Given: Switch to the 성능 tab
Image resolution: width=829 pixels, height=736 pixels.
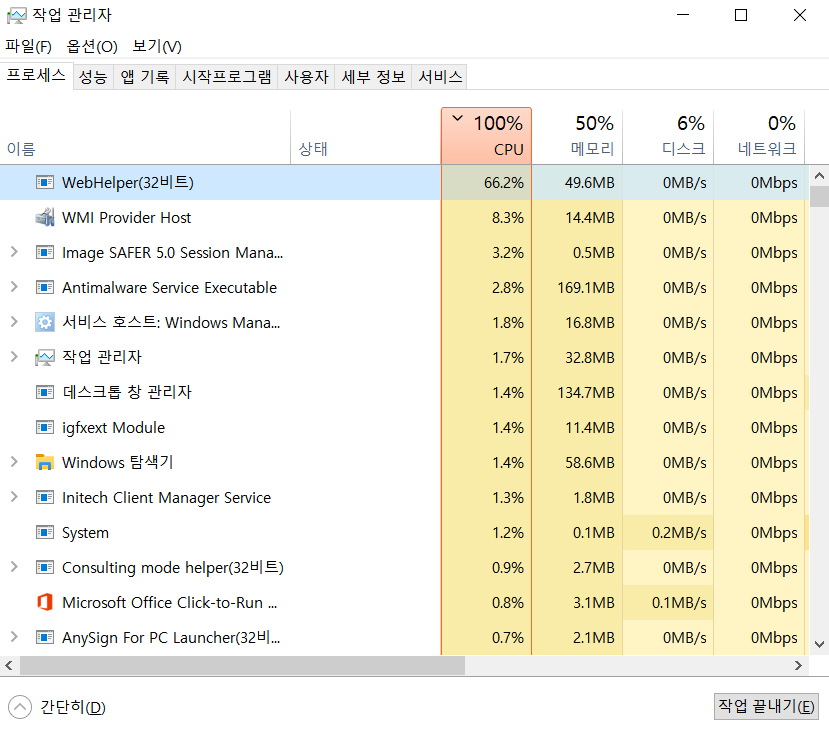Looking at the screenshot, I should [x=93, y=77].
